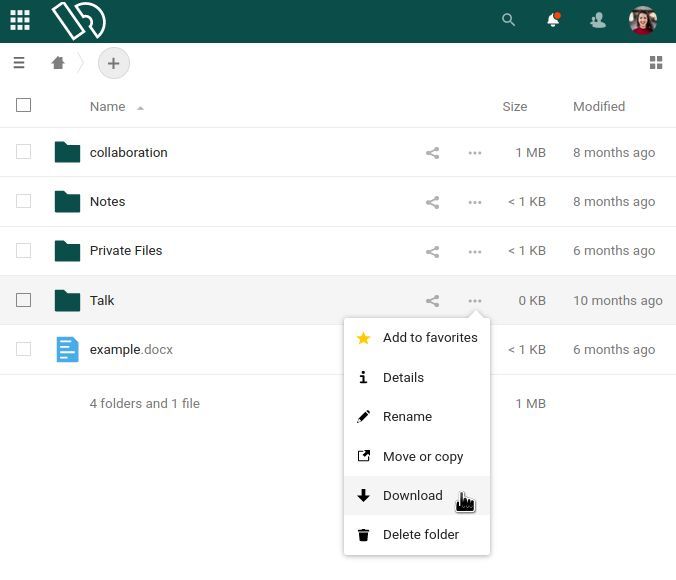Sort files by Modified column

point(598,106)
